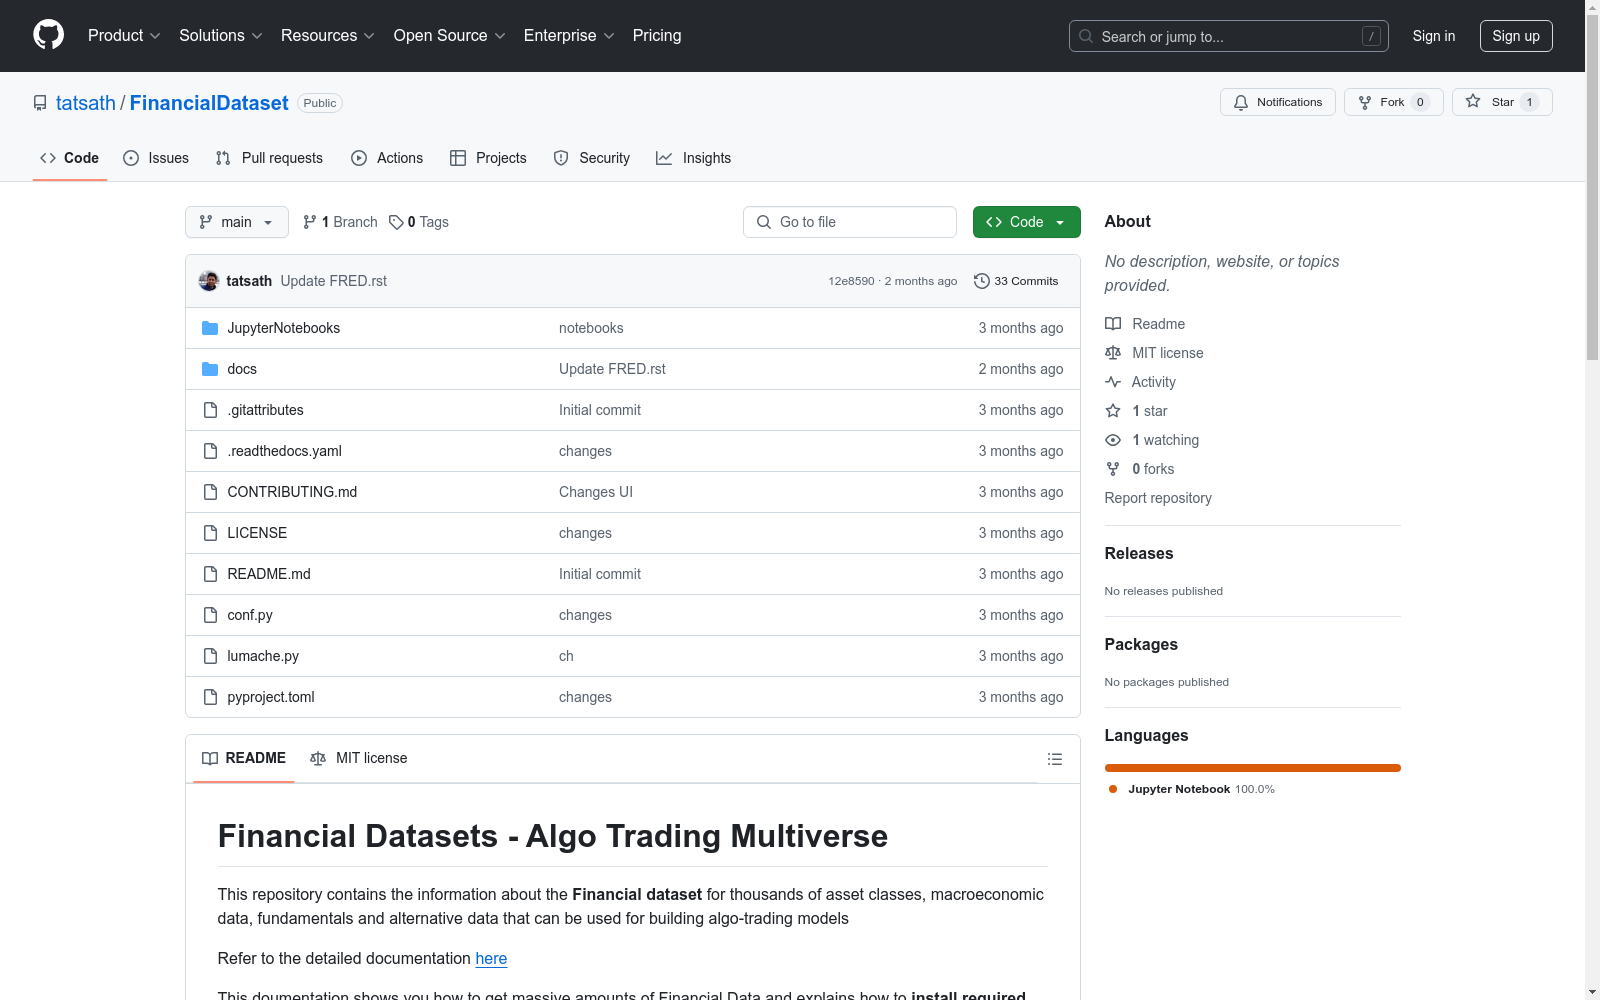Click the fork icon next to 0 forks
1600x1000 pixels.
click(1113, 469)
